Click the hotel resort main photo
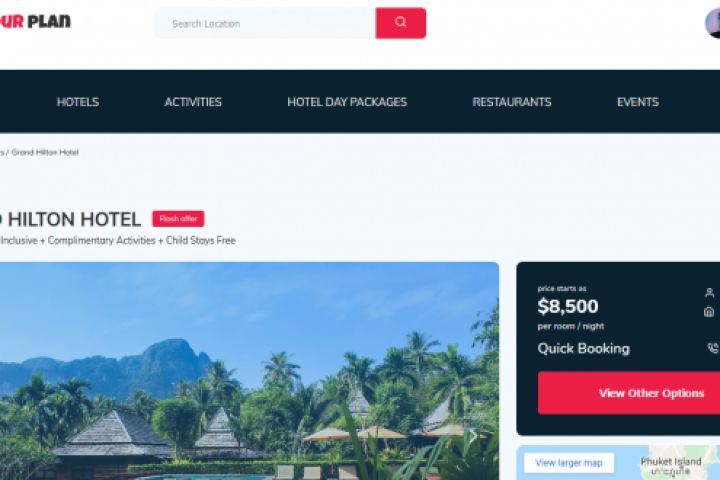Viewport: 720px width, 480px height. pos(249,371)
